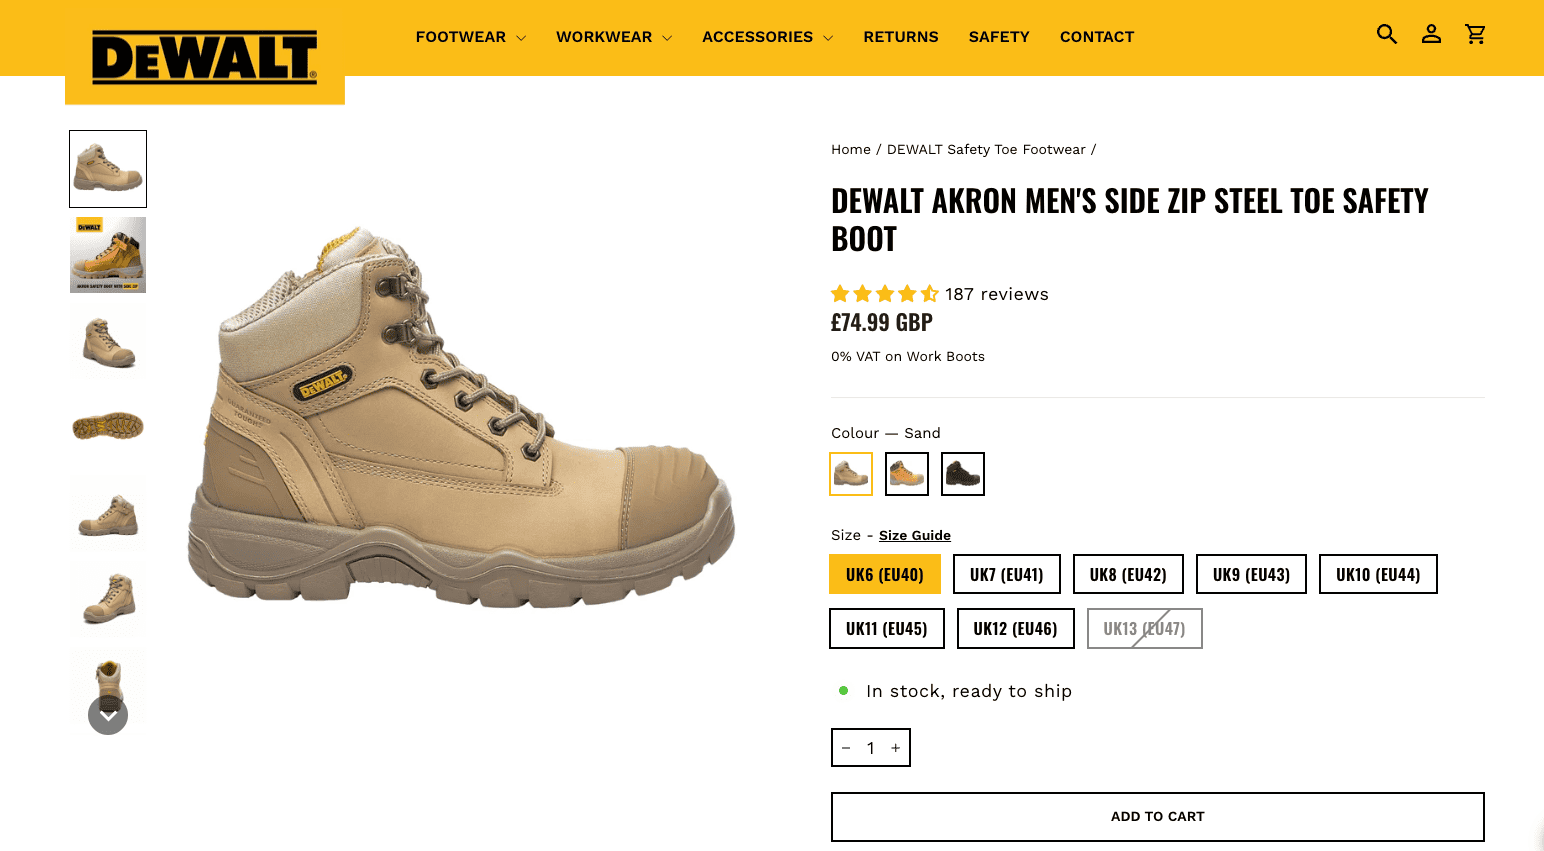This screenshot has width=1544, height=851.
Task: Open DEWALT Safety Toe Footwear breadcrumb
Action: [x=986, y=149]
